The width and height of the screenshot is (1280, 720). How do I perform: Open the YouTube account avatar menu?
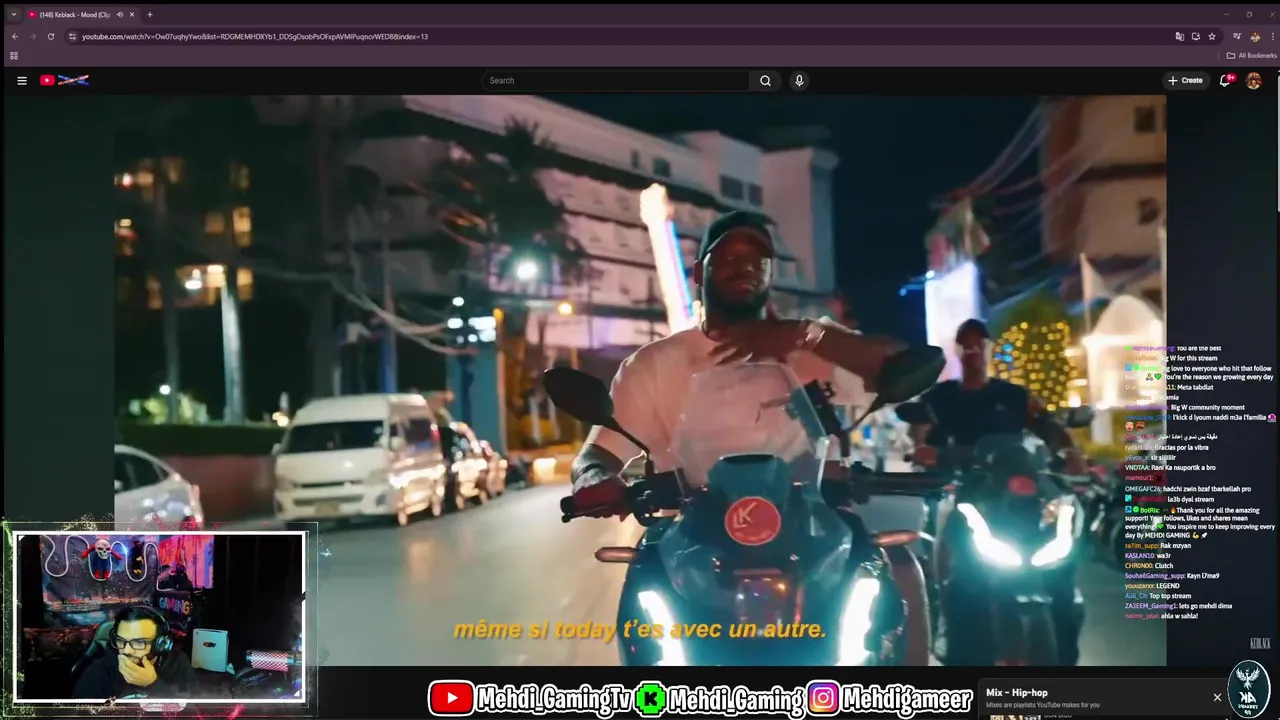pos(1254,80)
